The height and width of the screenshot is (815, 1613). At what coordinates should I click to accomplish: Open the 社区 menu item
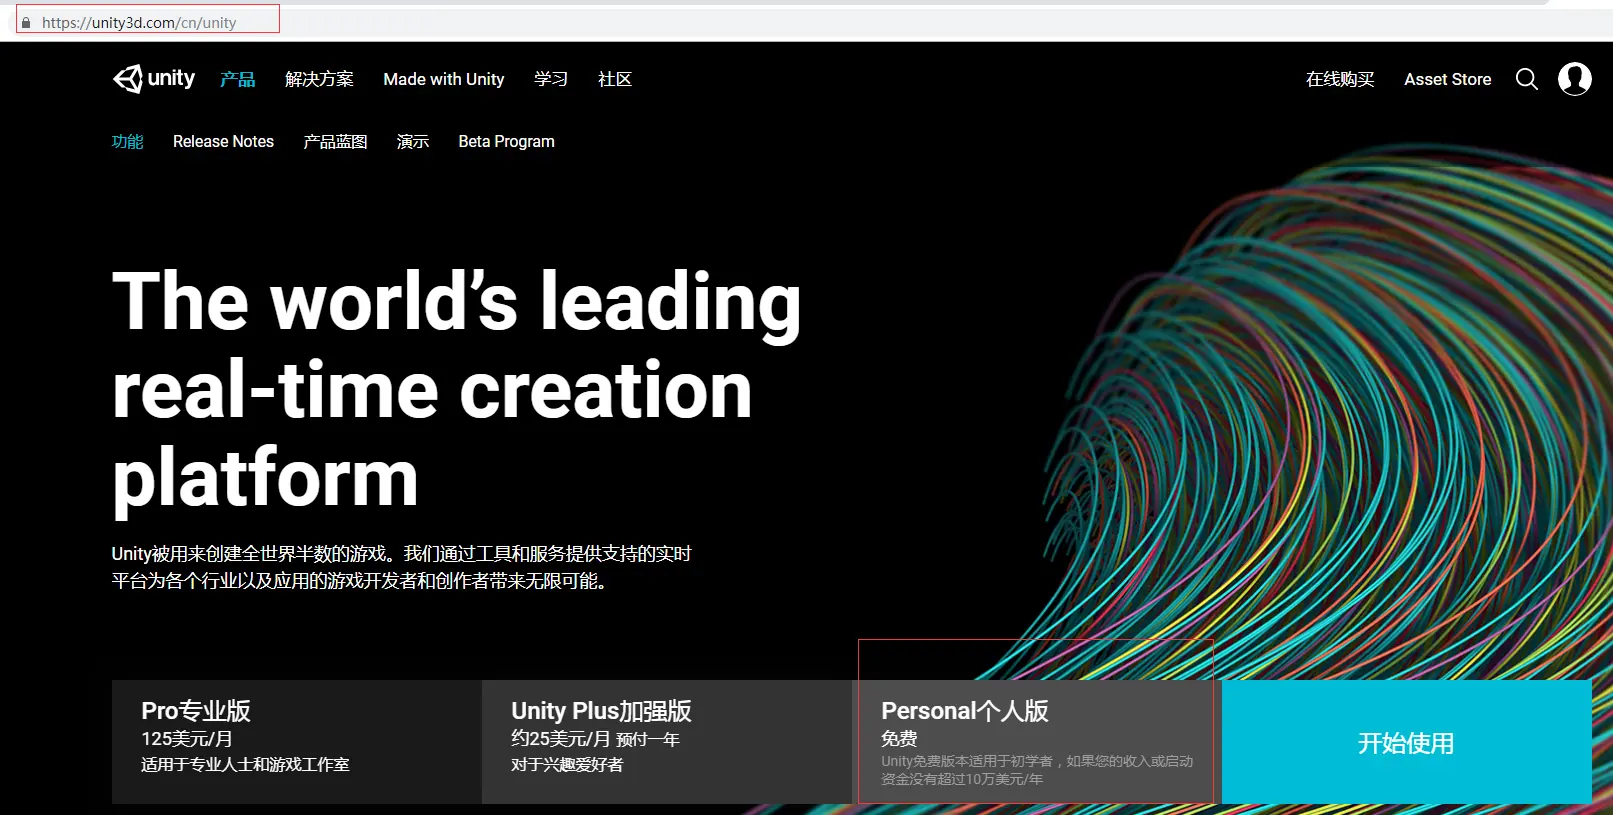pos(615,79)
